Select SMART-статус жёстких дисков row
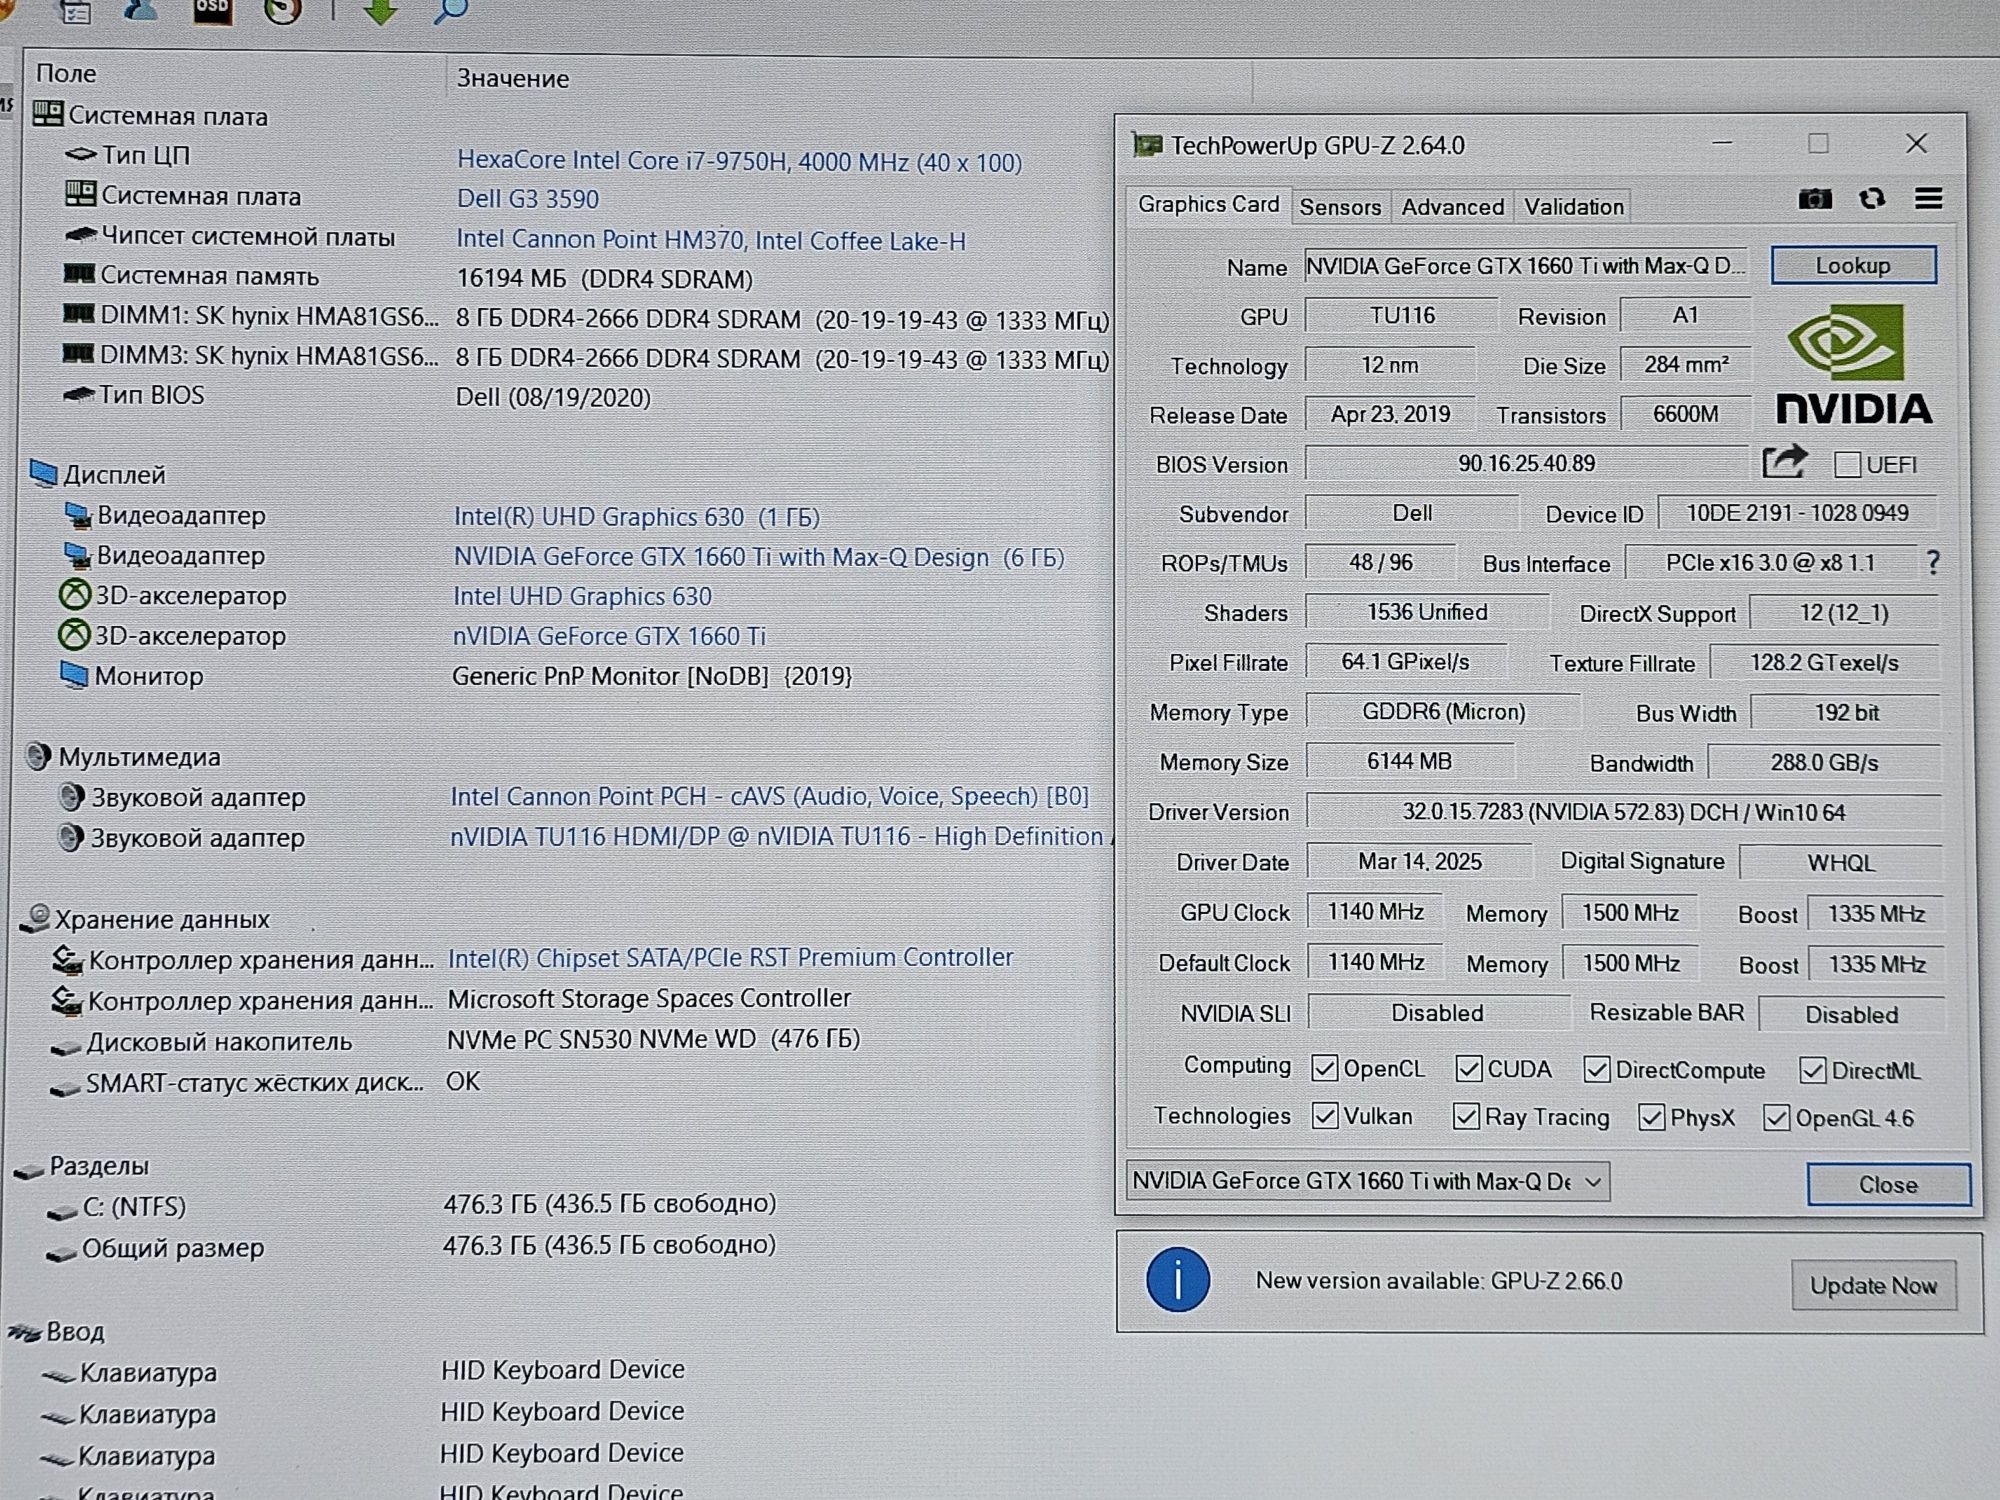The image size is (2000, 1500). click(264, 1082)
